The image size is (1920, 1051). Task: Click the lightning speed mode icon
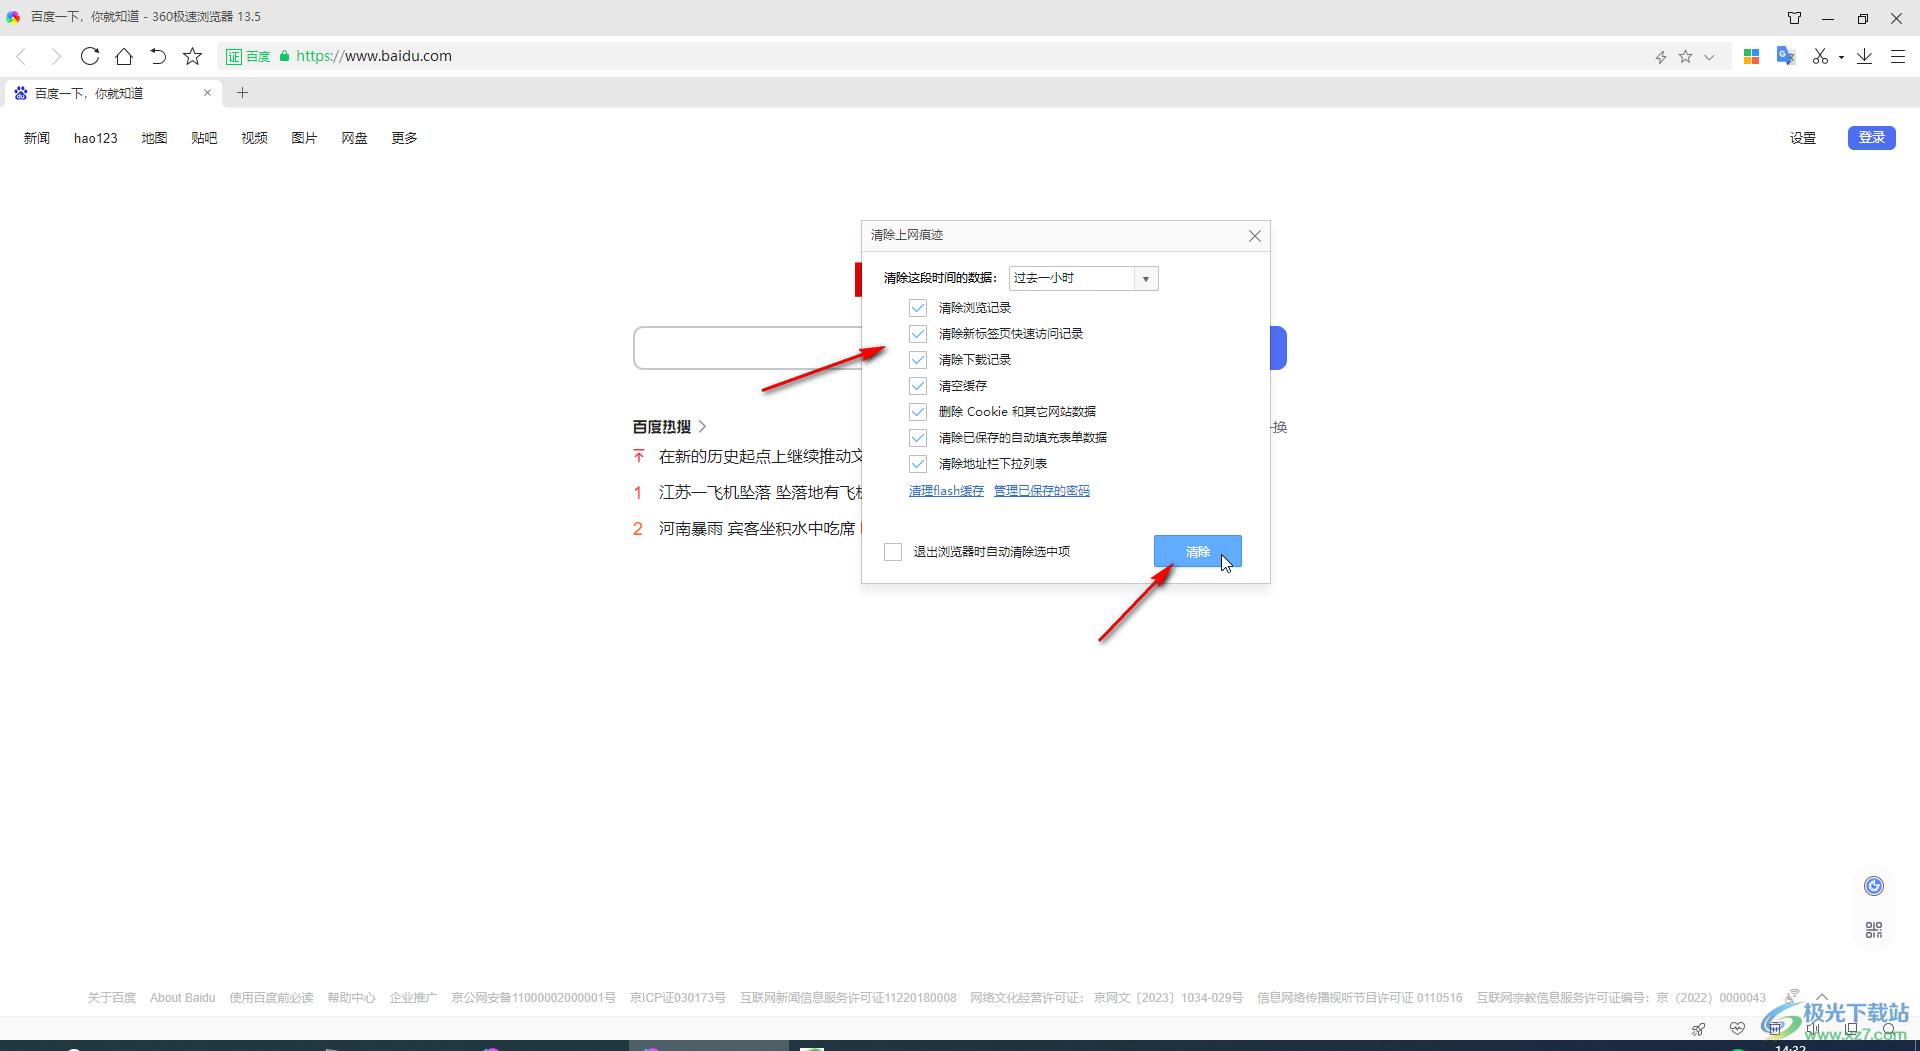pyautogui.click(x=1661, y=57)
